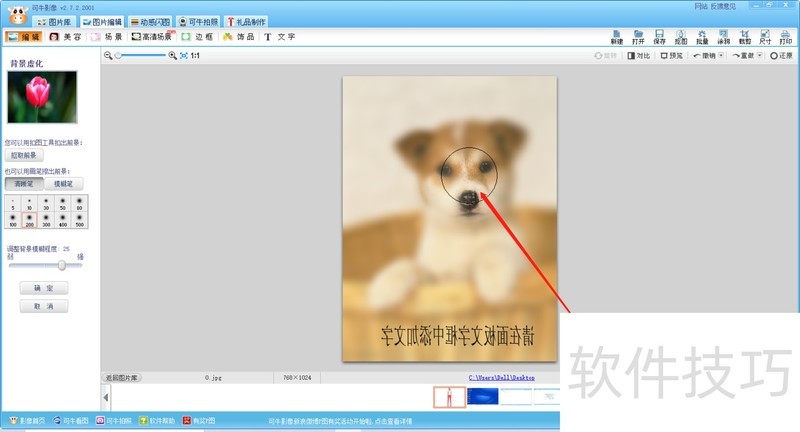
Task: Open 可牛拍照 in the bottom bar
Action: point(114,421)
